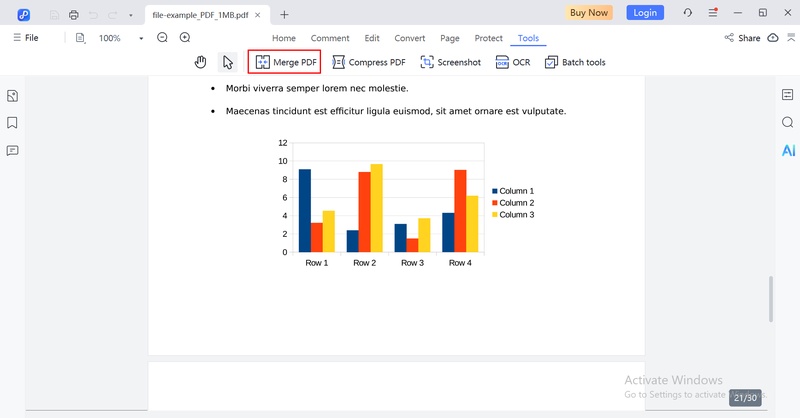Screen dimensions: 800x418
Task: Open Batch tools
Action: (x=575, y=62)
